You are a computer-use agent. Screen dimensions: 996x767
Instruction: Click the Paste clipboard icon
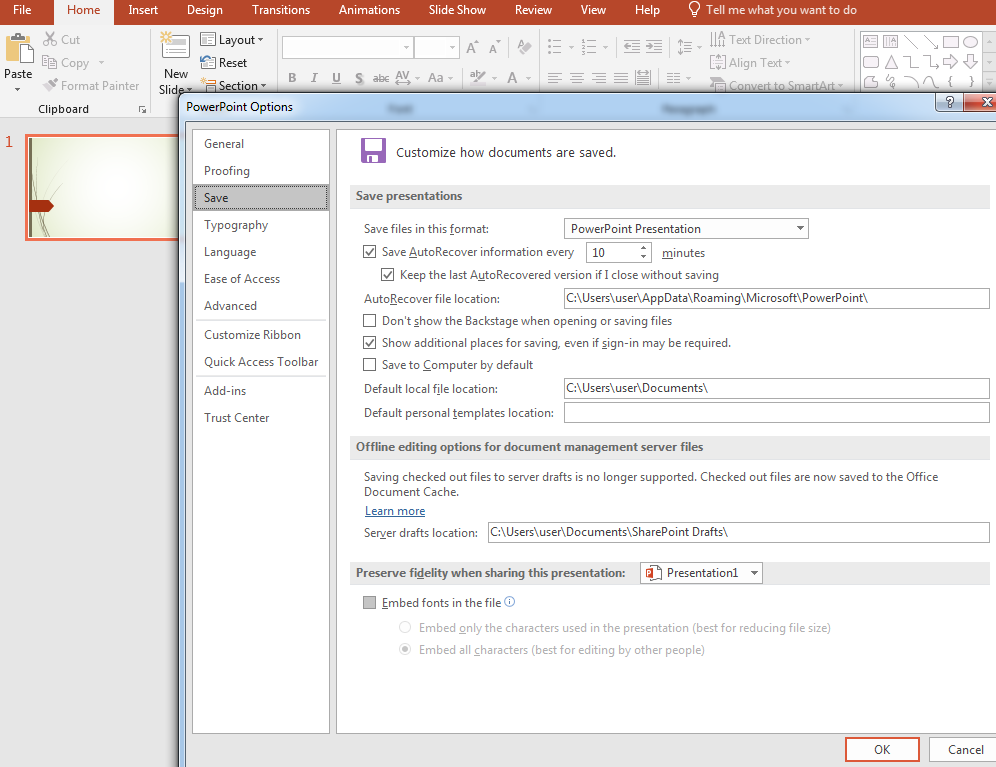pyautogui.click(x=19, y=48)
